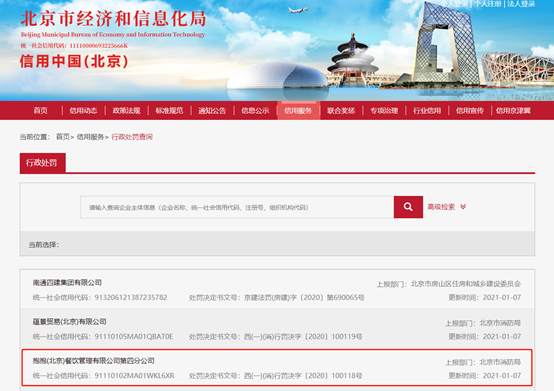Open 行业信用 navigation item
This screenshot has height=391, width=554.
coord(427,111)
